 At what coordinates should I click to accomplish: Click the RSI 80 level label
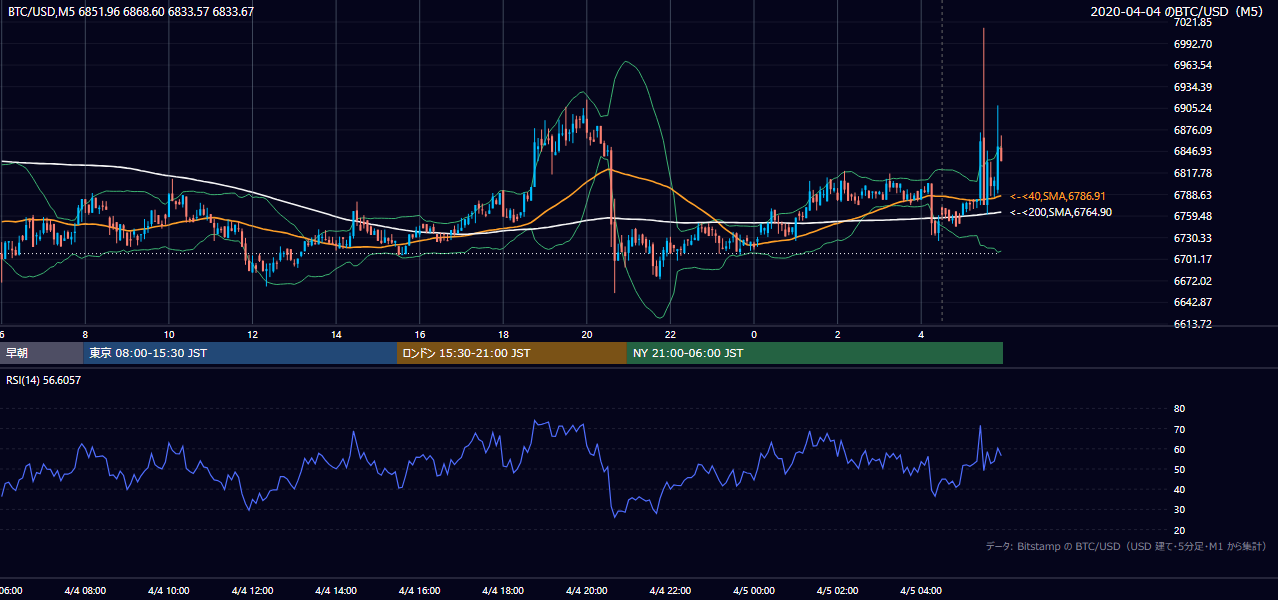coord(1179,409)
